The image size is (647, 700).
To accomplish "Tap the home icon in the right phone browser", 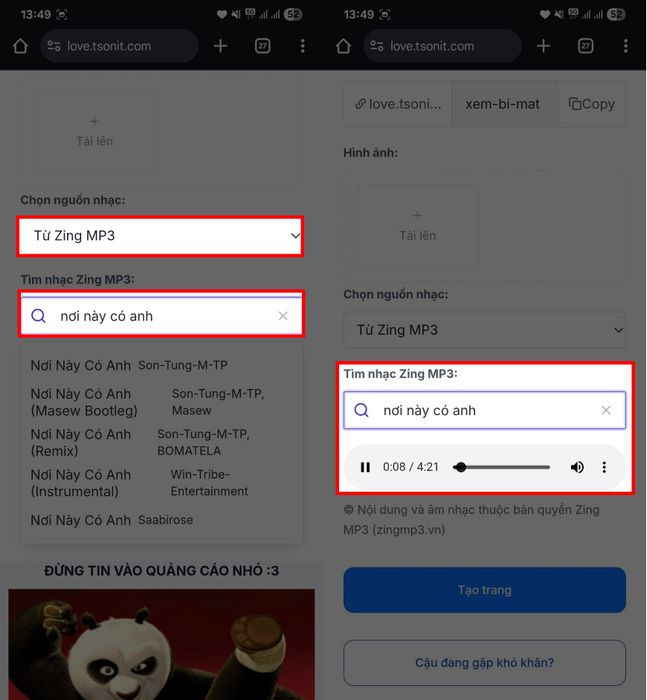I will [343, 46].
